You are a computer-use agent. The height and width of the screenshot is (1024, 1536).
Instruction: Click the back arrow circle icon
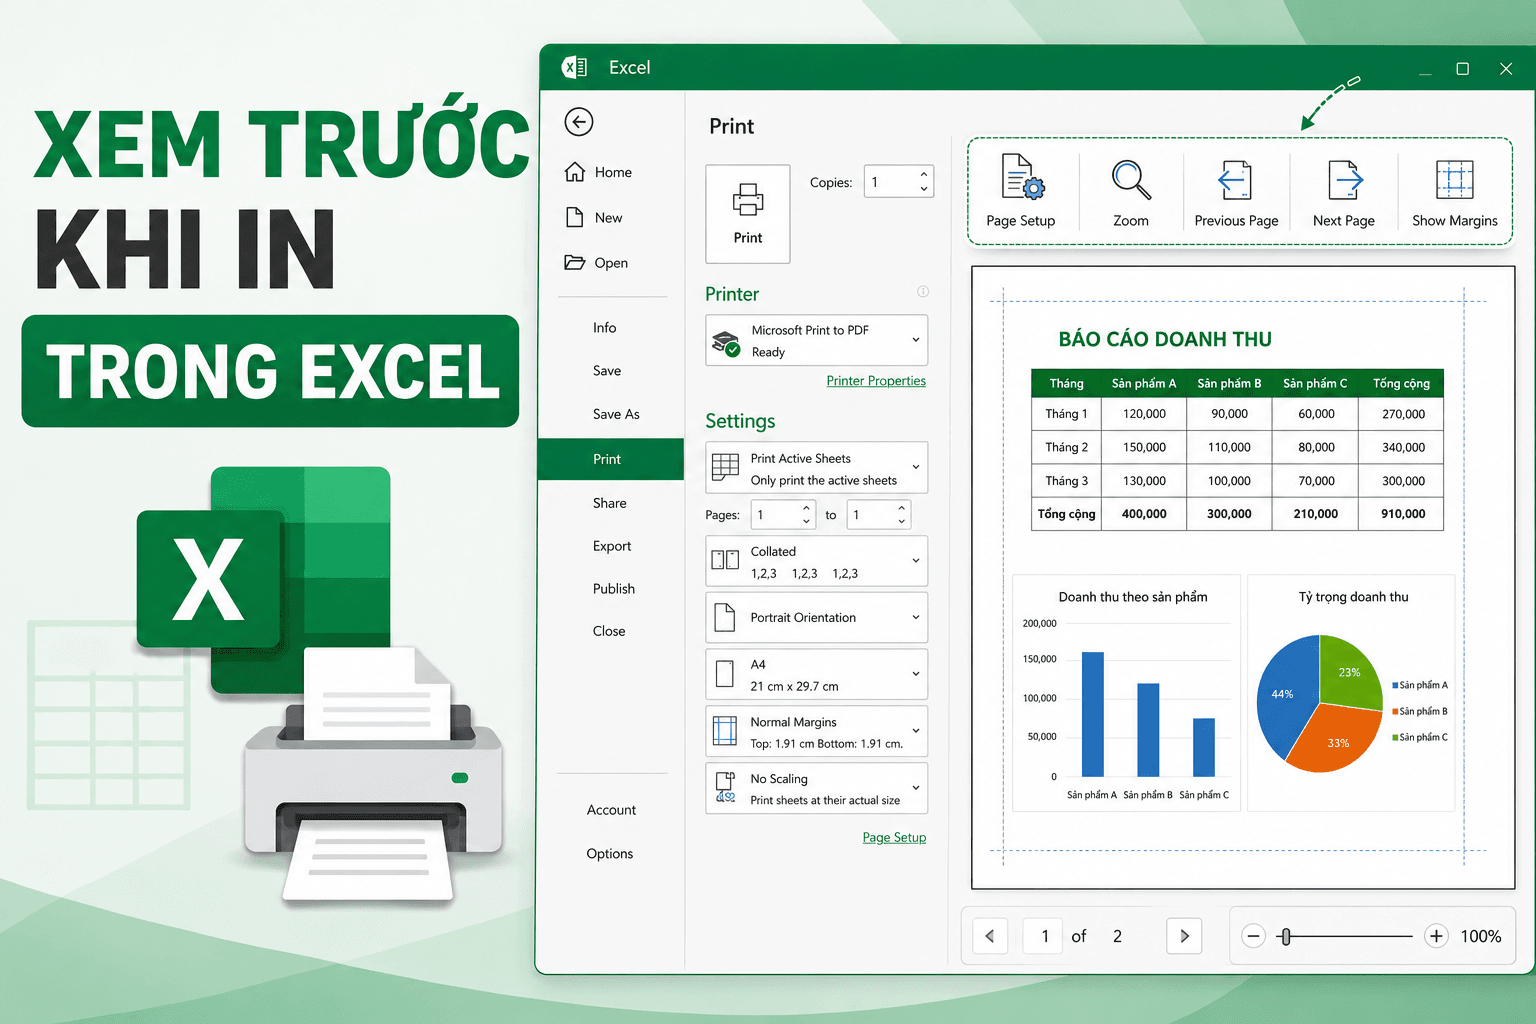coord(579,122)
